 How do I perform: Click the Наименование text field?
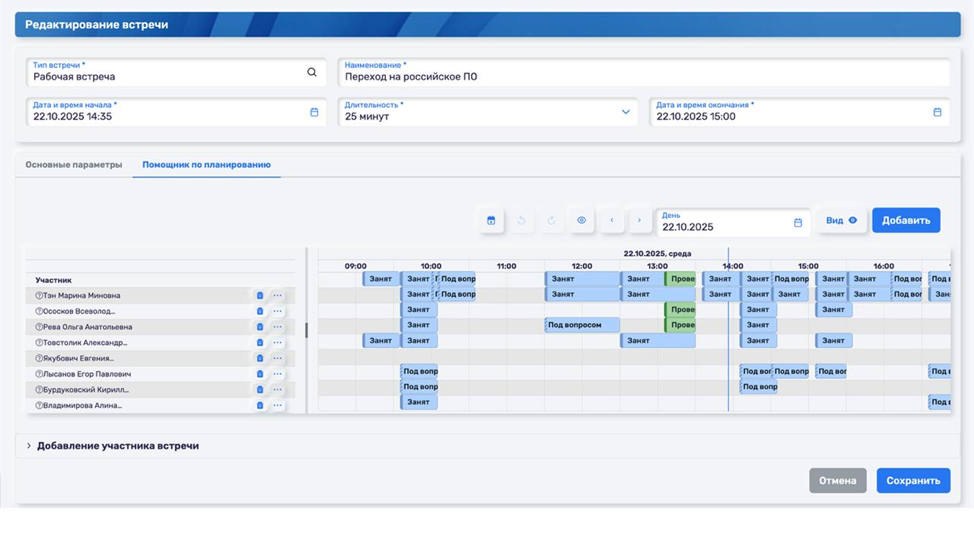642,76
